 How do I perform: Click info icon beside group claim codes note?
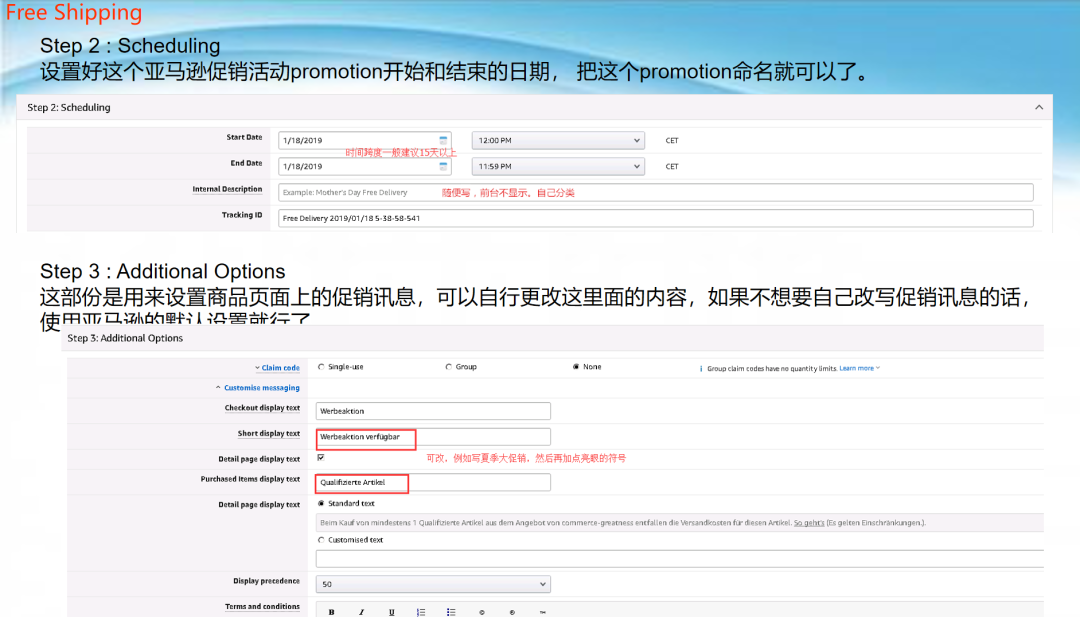(701, 368)
